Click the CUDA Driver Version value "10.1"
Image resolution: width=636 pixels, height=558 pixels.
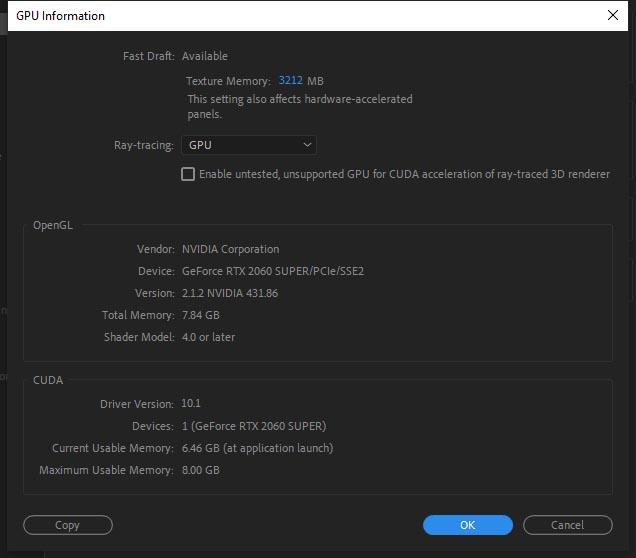pyautogui.click(x=191, y=403)
